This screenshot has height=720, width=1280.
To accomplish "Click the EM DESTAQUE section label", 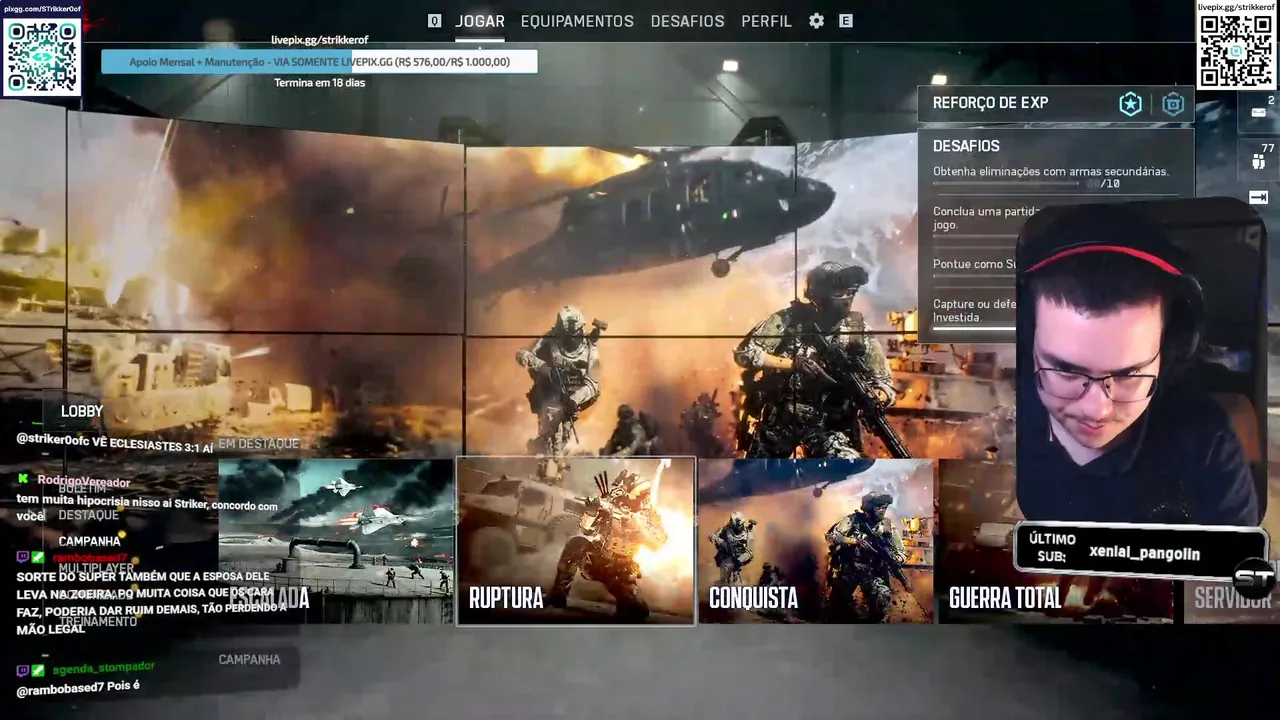I will click(259, 443).
